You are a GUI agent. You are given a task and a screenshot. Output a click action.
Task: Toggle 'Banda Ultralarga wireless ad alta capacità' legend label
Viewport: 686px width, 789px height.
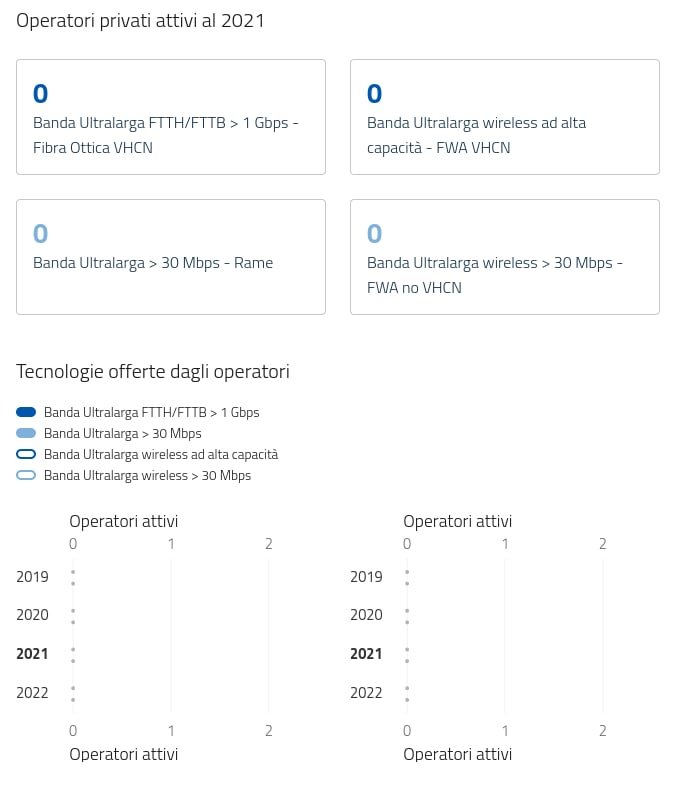pos(160,454)
